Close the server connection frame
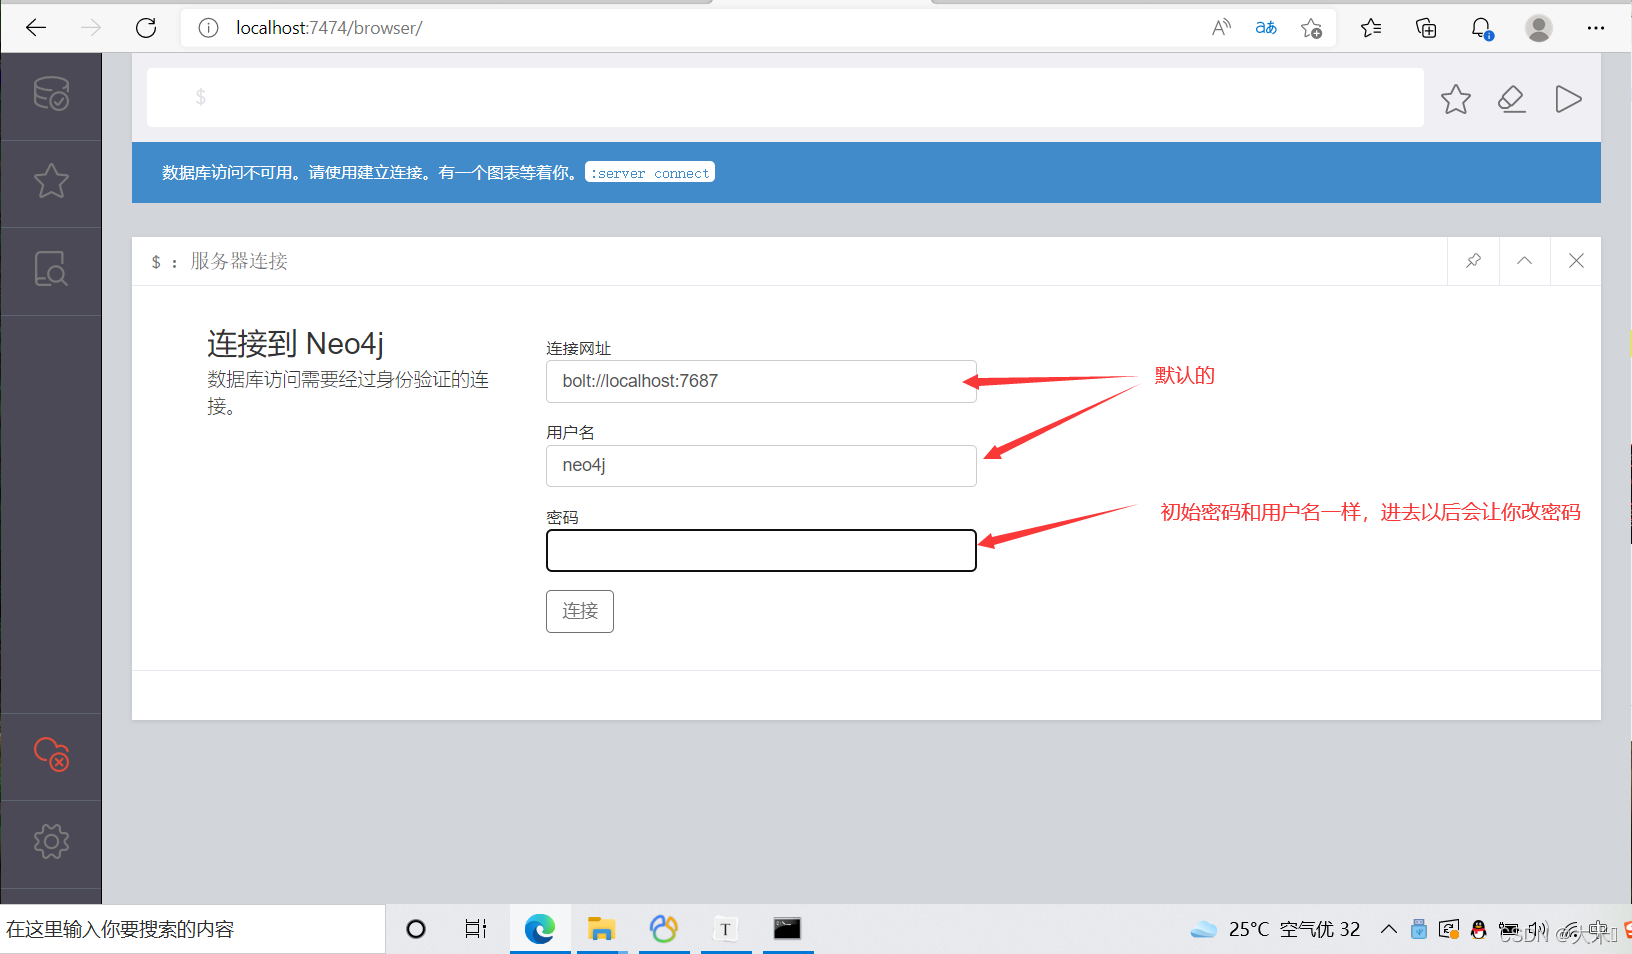The width and height of the screenshot is (1632, 954). [1576, 261]
